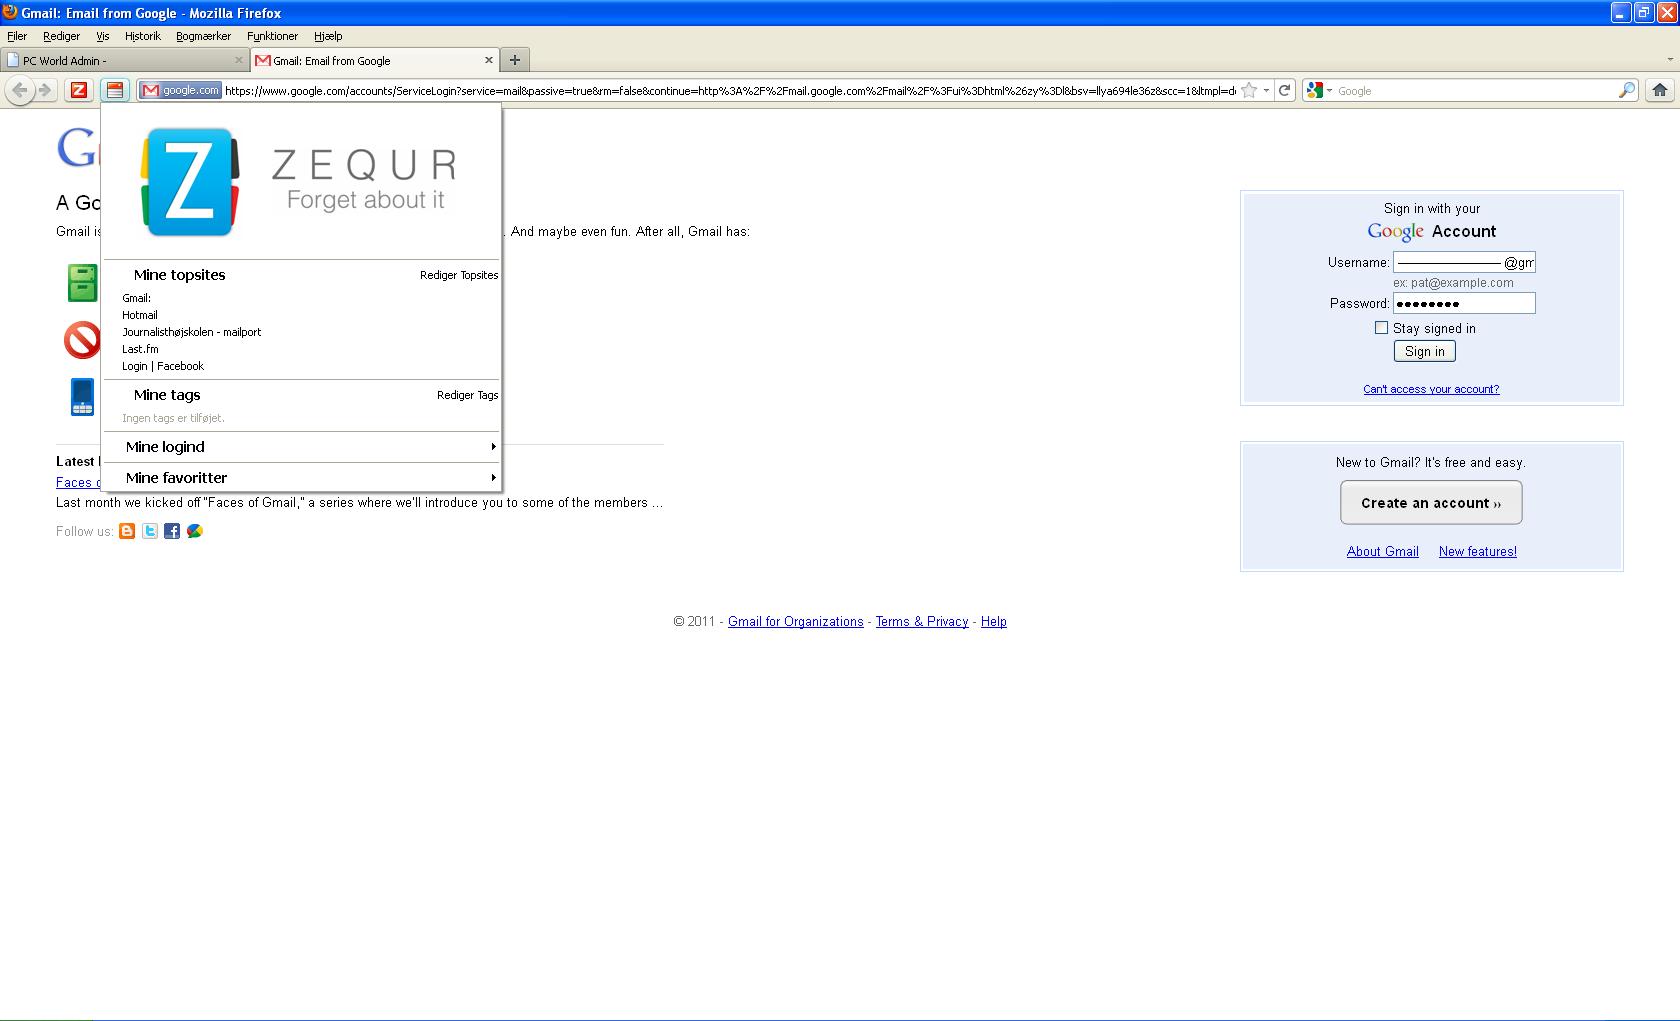
Task: Click the Password input field
Action: pyautogui.click(x=1464, y=303)
